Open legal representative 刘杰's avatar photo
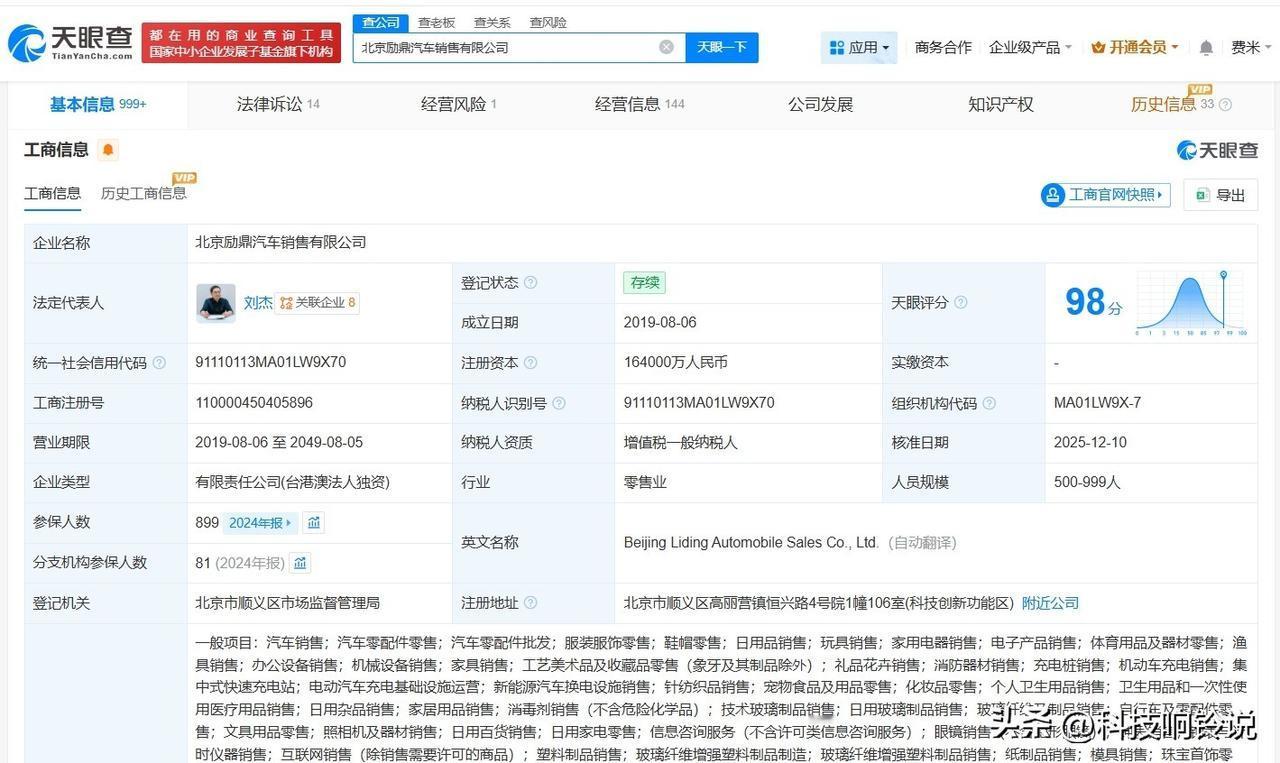1280x763 pixels. [x=216, y=303]
